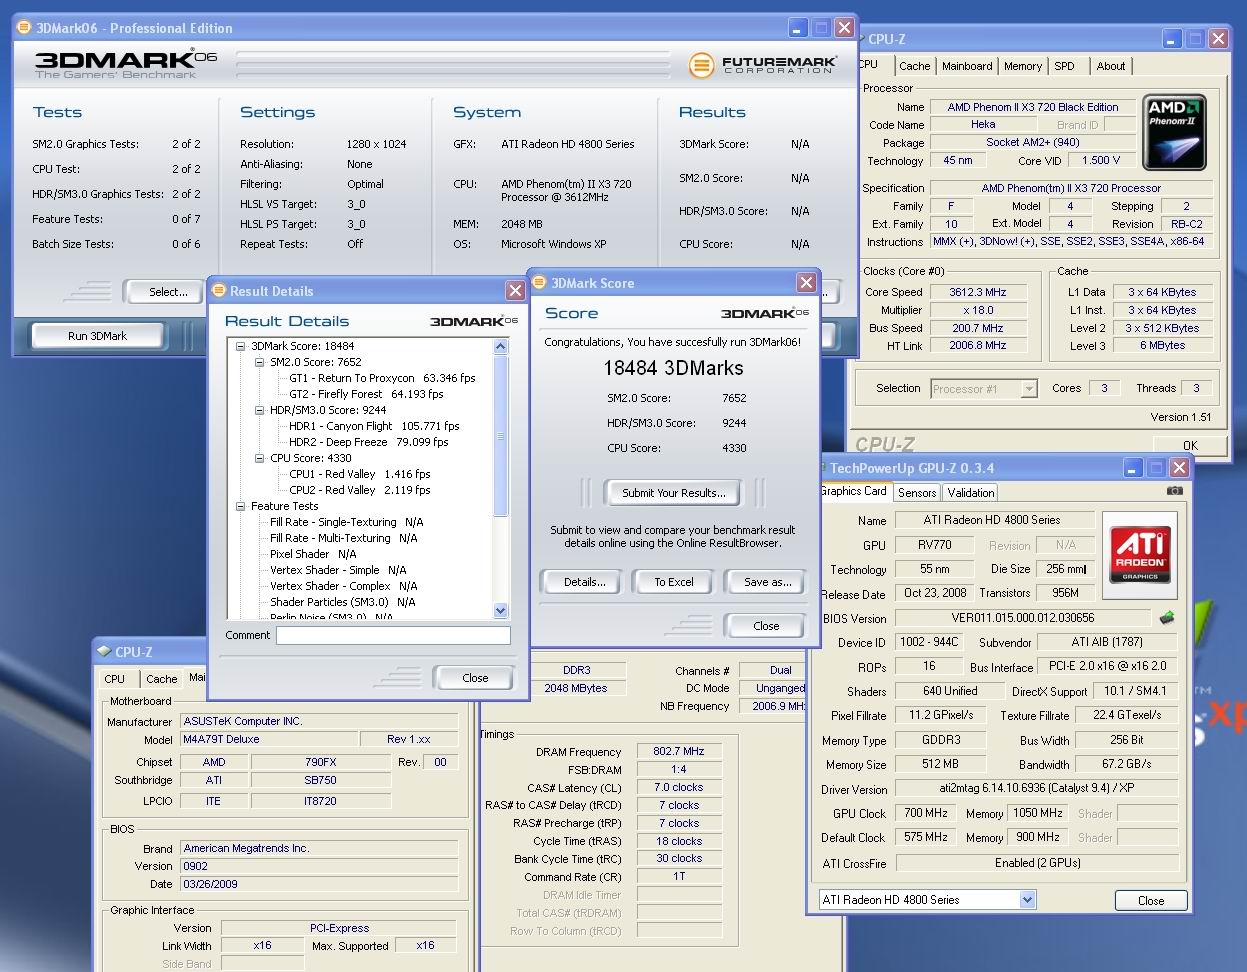Screen dimensions: 1247x972
Task: Click the 18484 3DMarks score text
Action: (x=673, y=368)
